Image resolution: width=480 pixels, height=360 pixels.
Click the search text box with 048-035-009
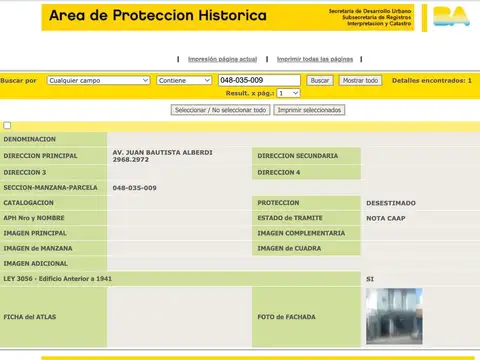click(x=259, y=80)
